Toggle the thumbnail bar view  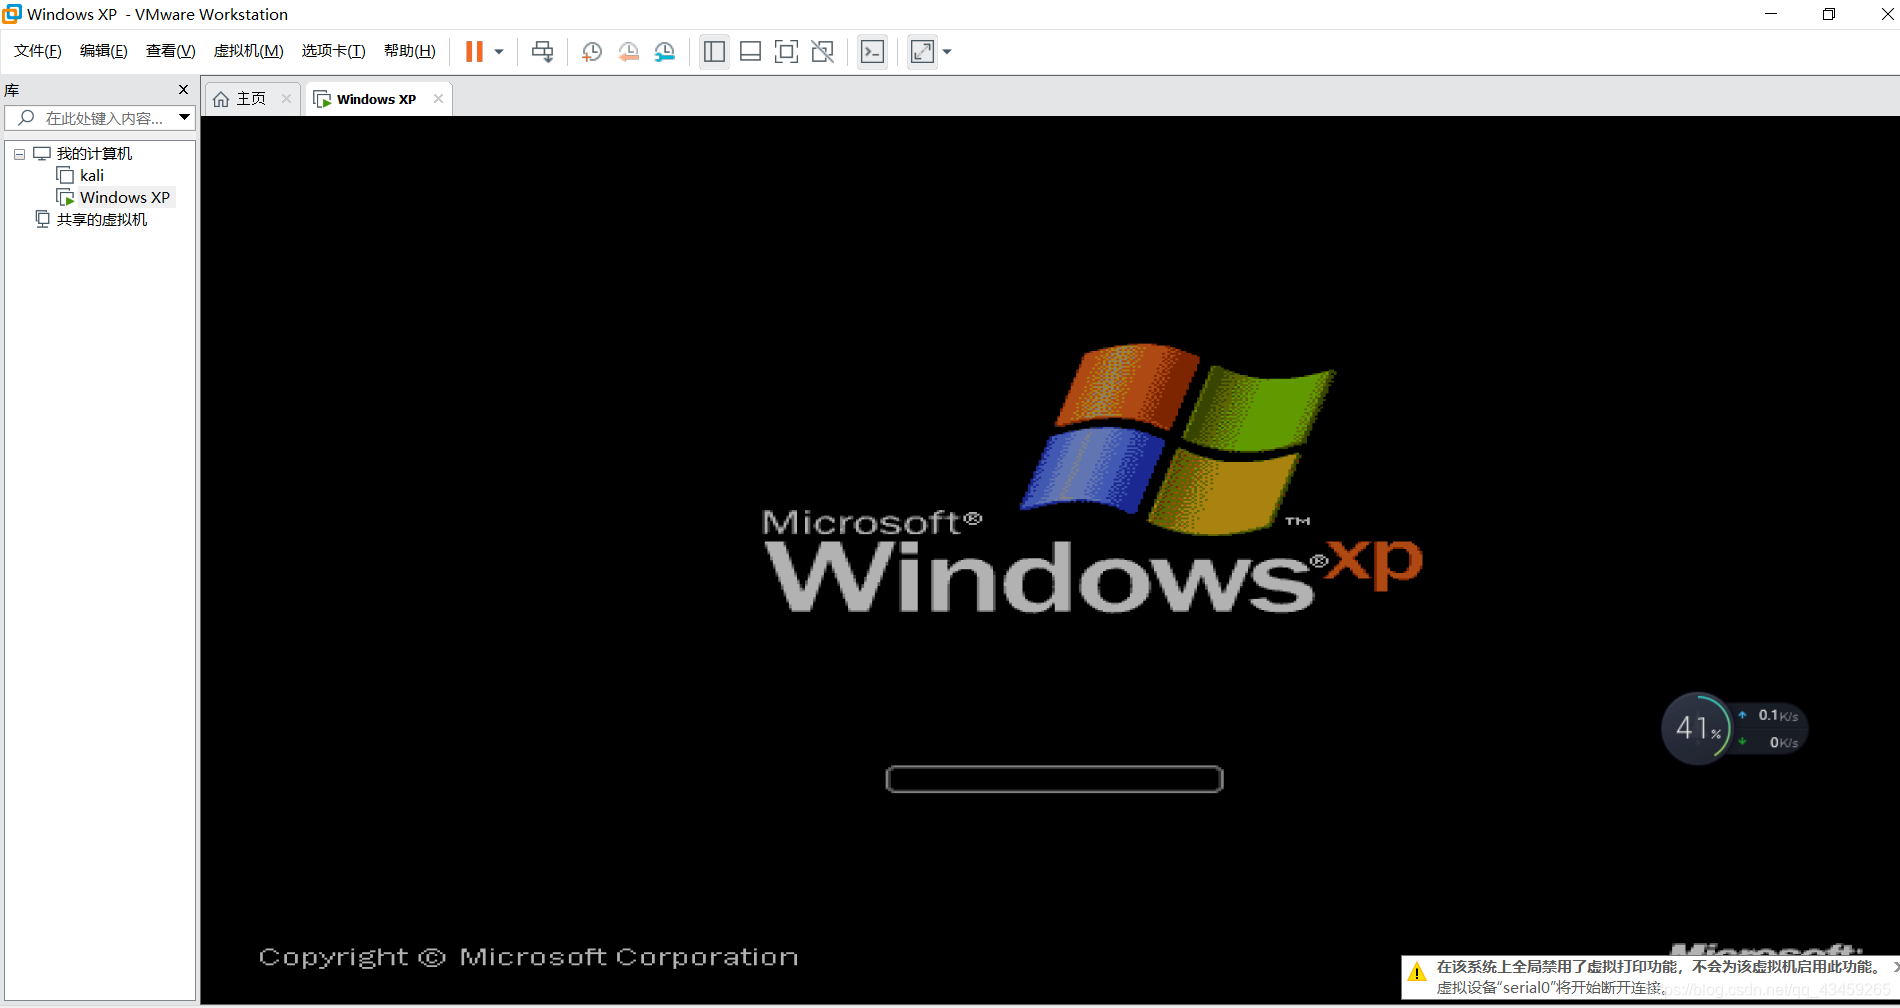(x=750, y=52)
